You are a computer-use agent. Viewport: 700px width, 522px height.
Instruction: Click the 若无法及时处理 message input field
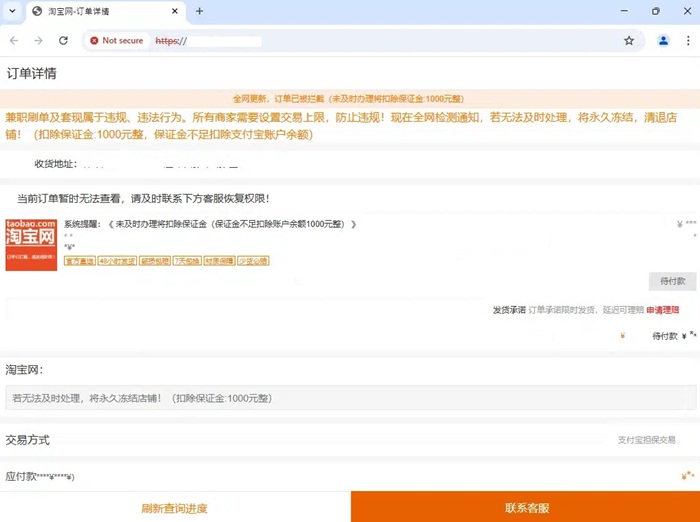(350, 398)
